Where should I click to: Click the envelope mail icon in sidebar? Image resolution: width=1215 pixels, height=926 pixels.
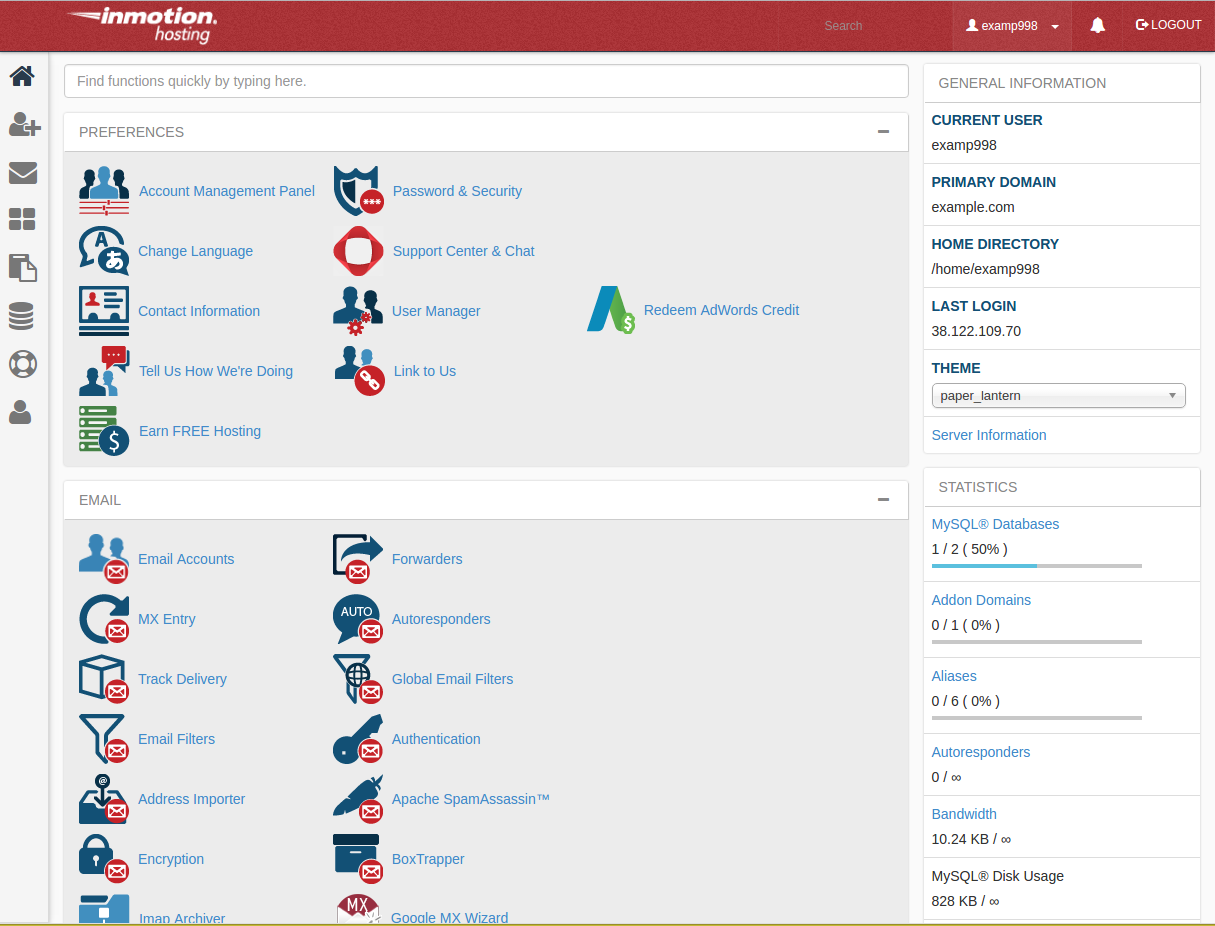click(22, 173)
